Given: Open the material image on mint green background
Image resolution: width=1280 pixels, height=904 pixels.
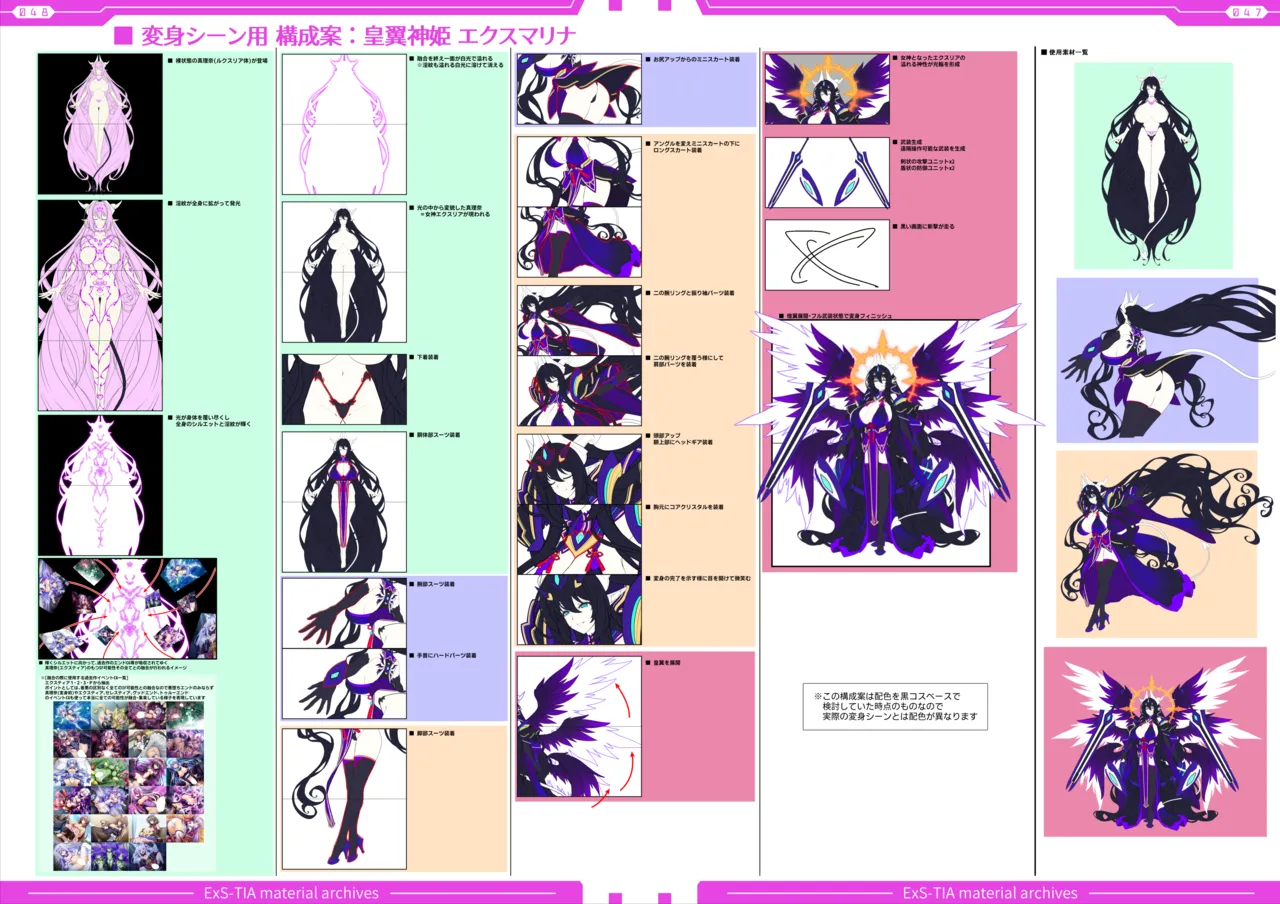Looking at the screenshot, I should coord(1153,166).
